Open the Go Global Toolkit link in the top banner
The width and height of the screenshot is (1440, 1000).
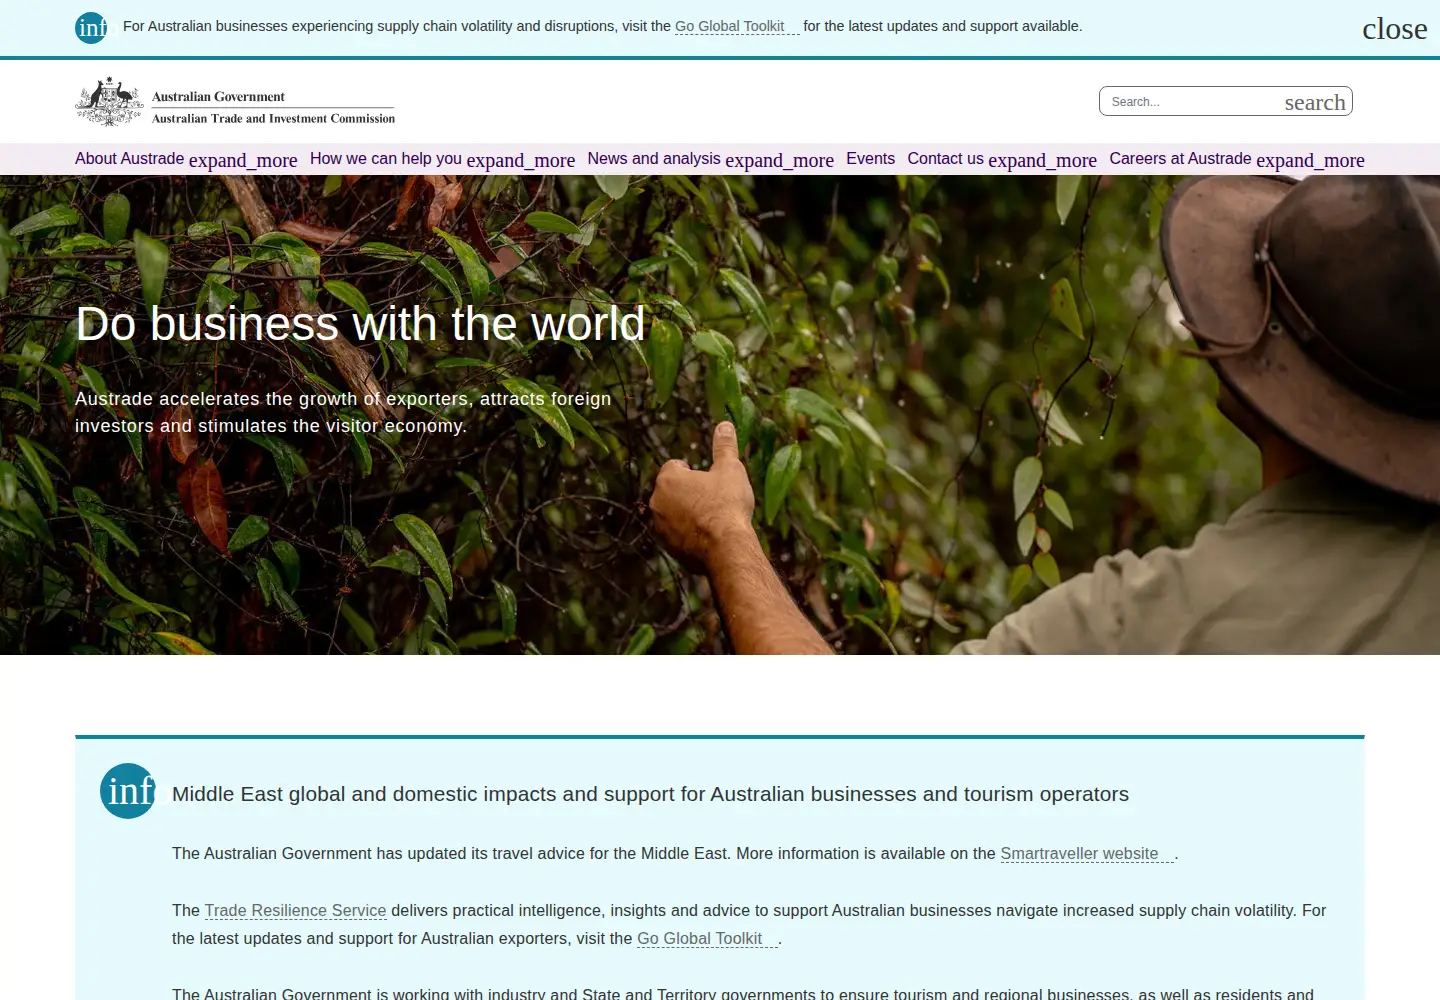[737, 26]
